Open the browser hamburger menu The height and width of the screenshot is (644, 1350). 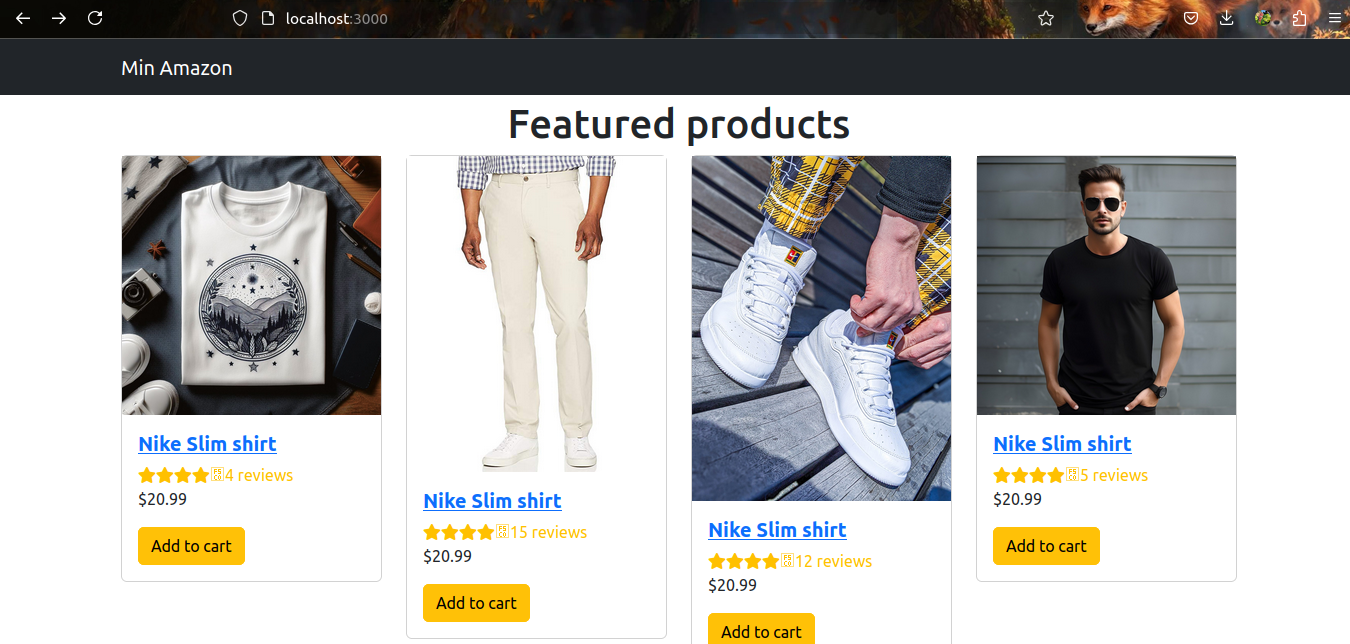point(1334,18)
